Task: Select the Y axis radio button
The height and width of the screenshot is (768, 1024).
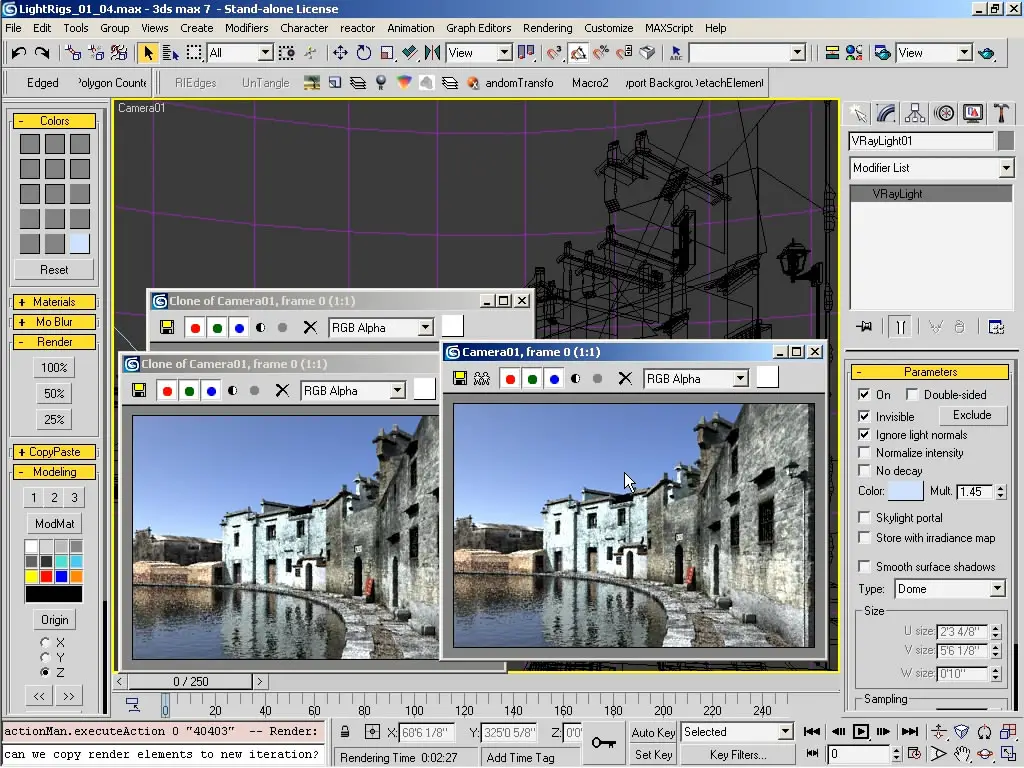Action: pyautogui.click(x=45, y=657)
